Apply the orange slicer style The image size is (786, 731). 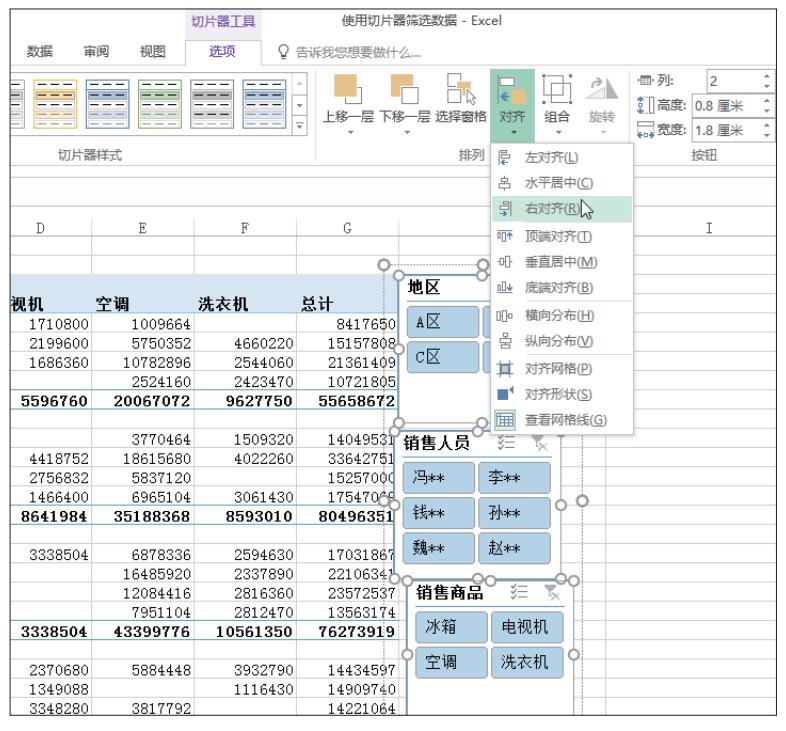point(55,104)
